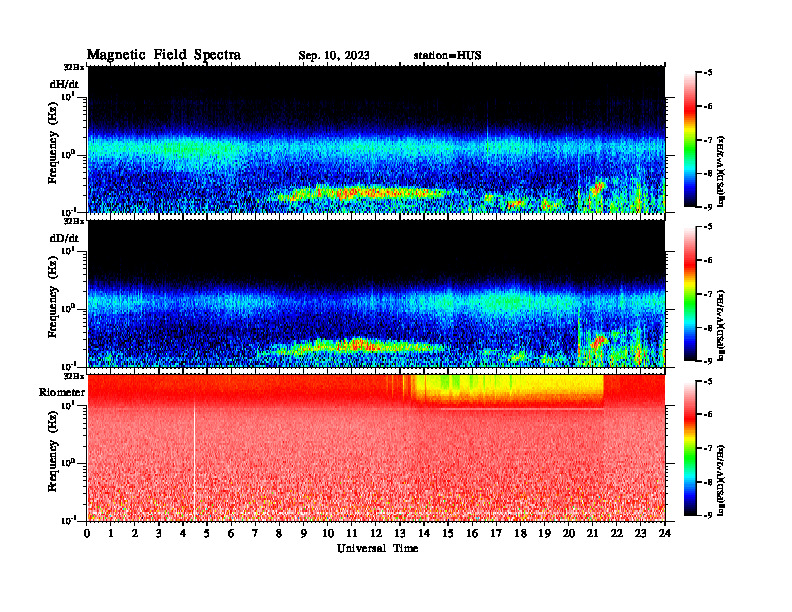Click the "dD/dt" panel label

click(x=64, y=238)
